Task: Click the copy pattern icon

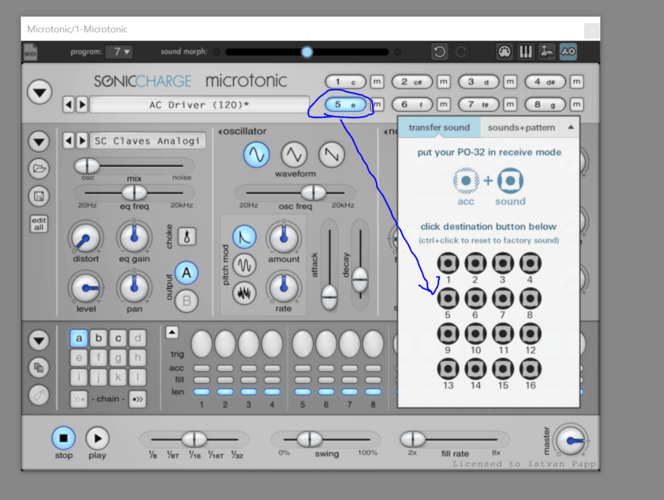Action: click(x=39, y=367)
